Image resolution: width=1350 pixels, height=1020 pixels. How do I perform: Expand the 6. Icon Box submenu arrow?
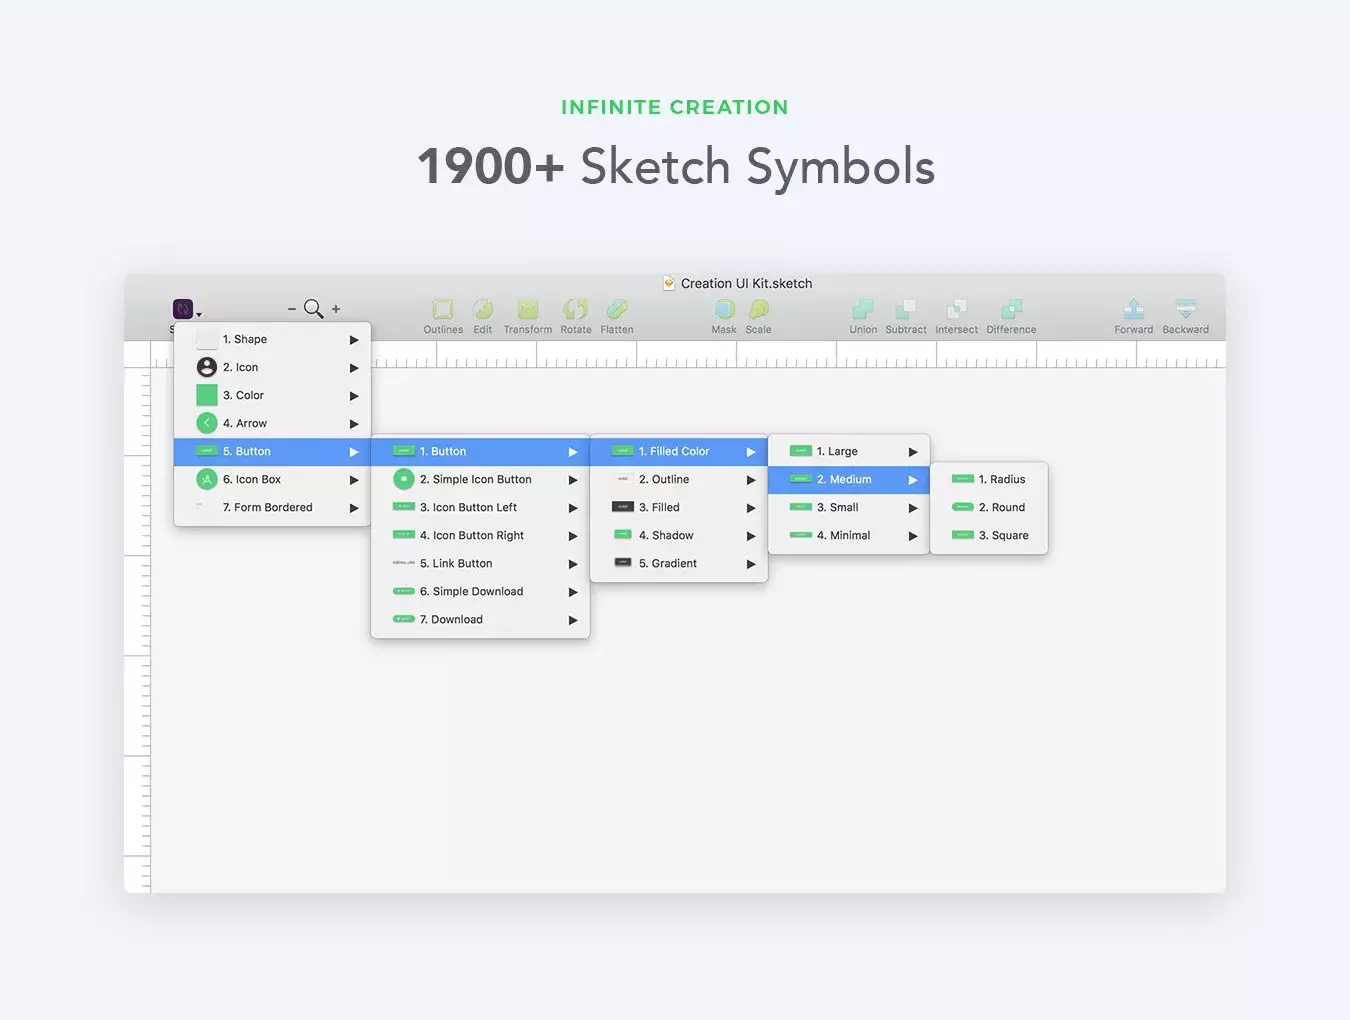coord(354,480)
